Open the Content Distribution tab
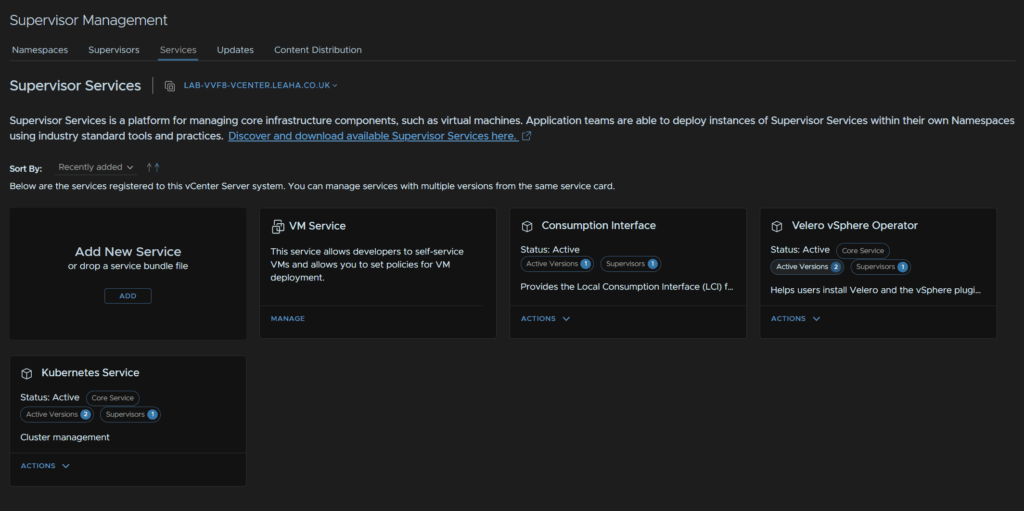1024x511 pixels. (318, 50)
